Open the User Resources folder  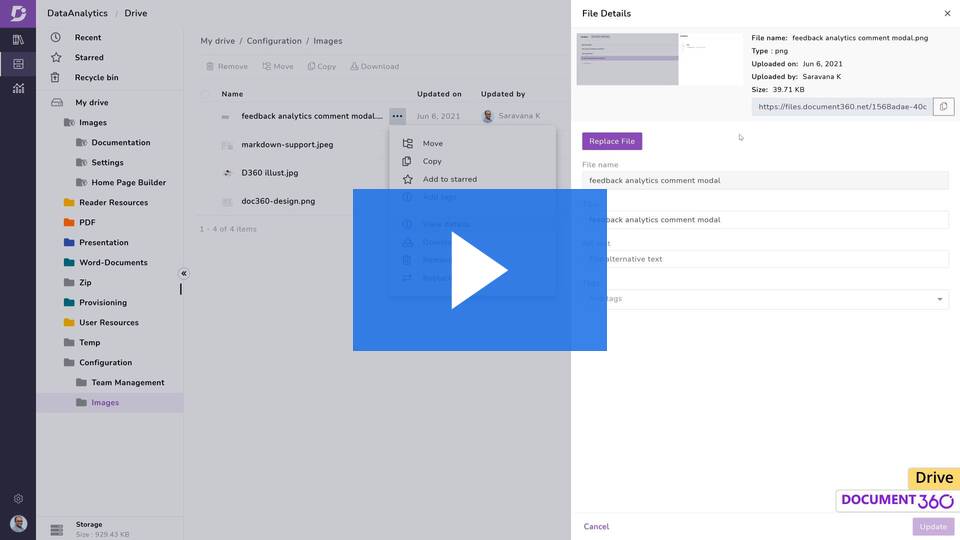[108, 323]
